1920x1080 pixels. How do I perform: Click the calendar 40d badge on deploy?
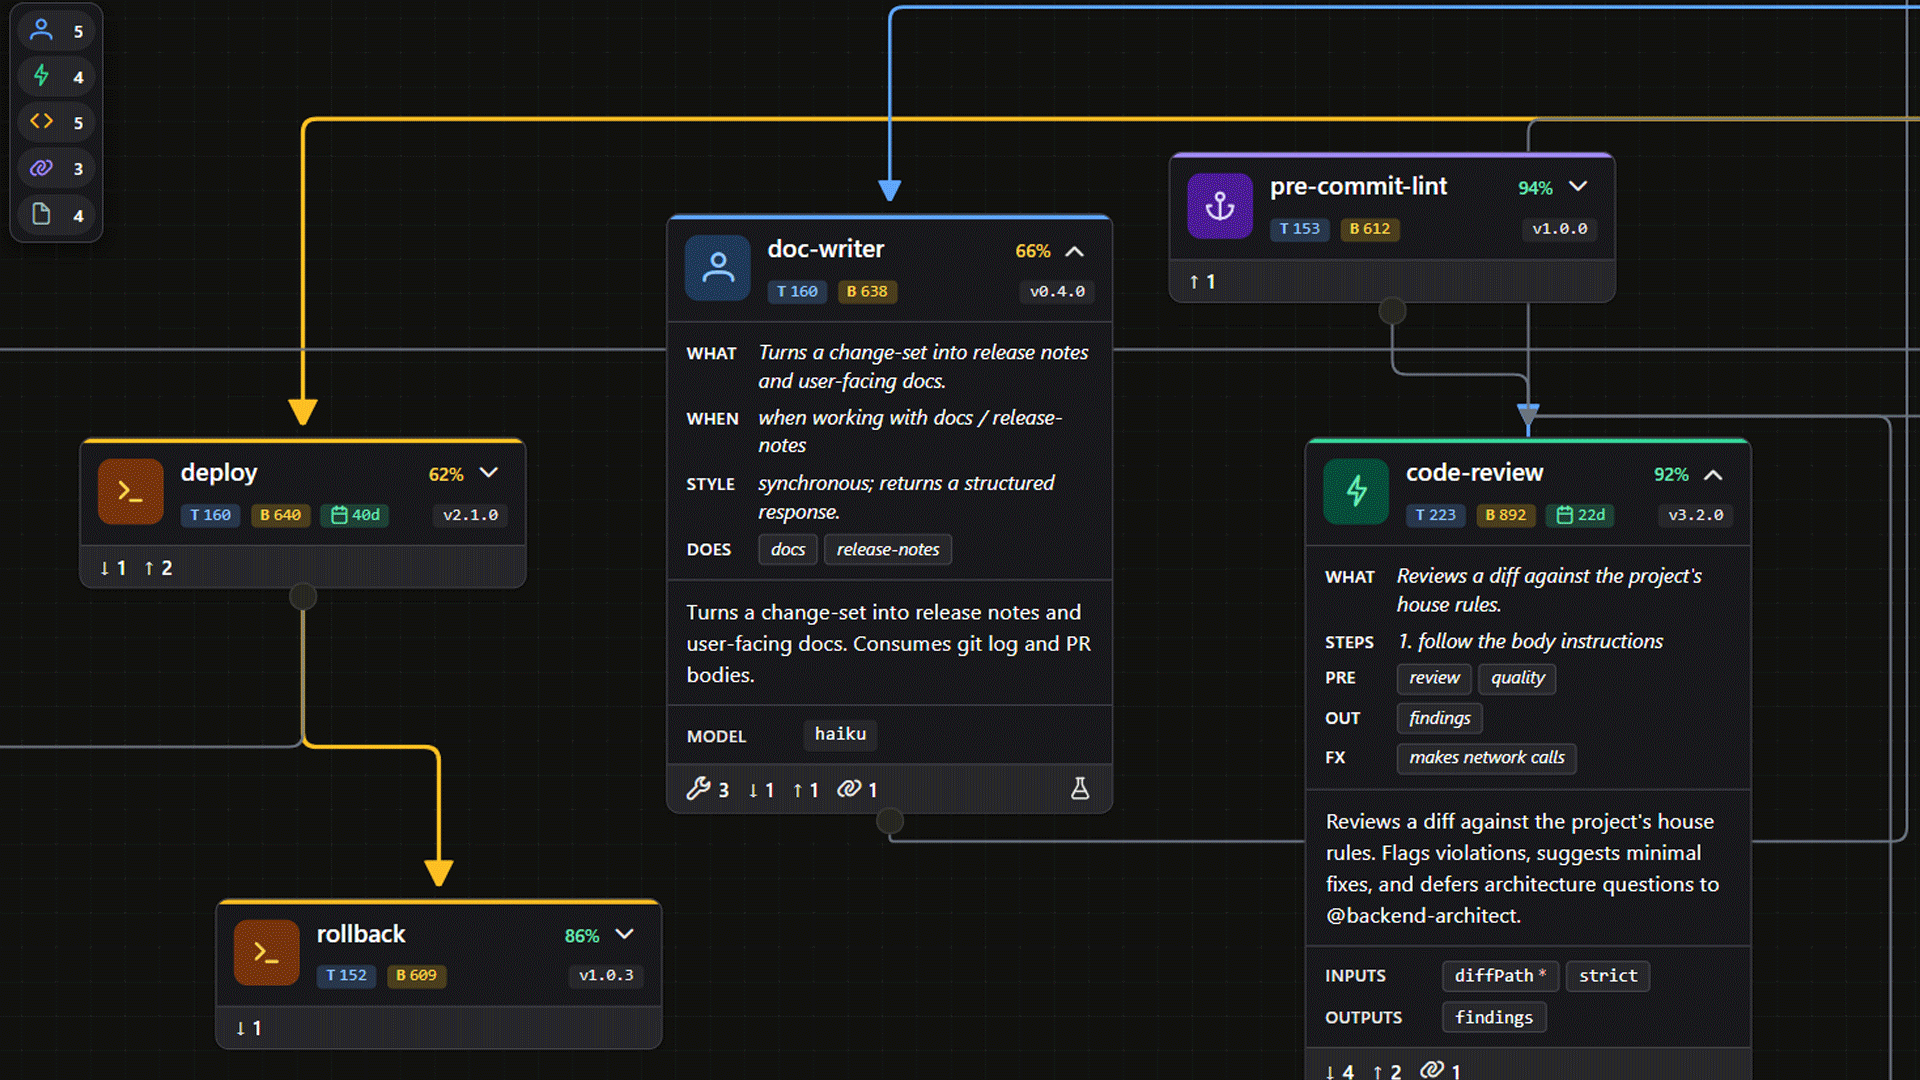click(x=356, y=515)
